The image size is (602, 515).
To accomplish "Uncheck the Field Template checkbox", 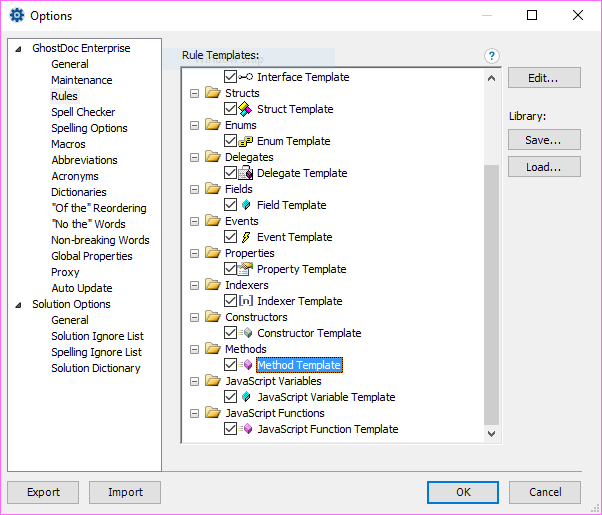I will [231, 205].
